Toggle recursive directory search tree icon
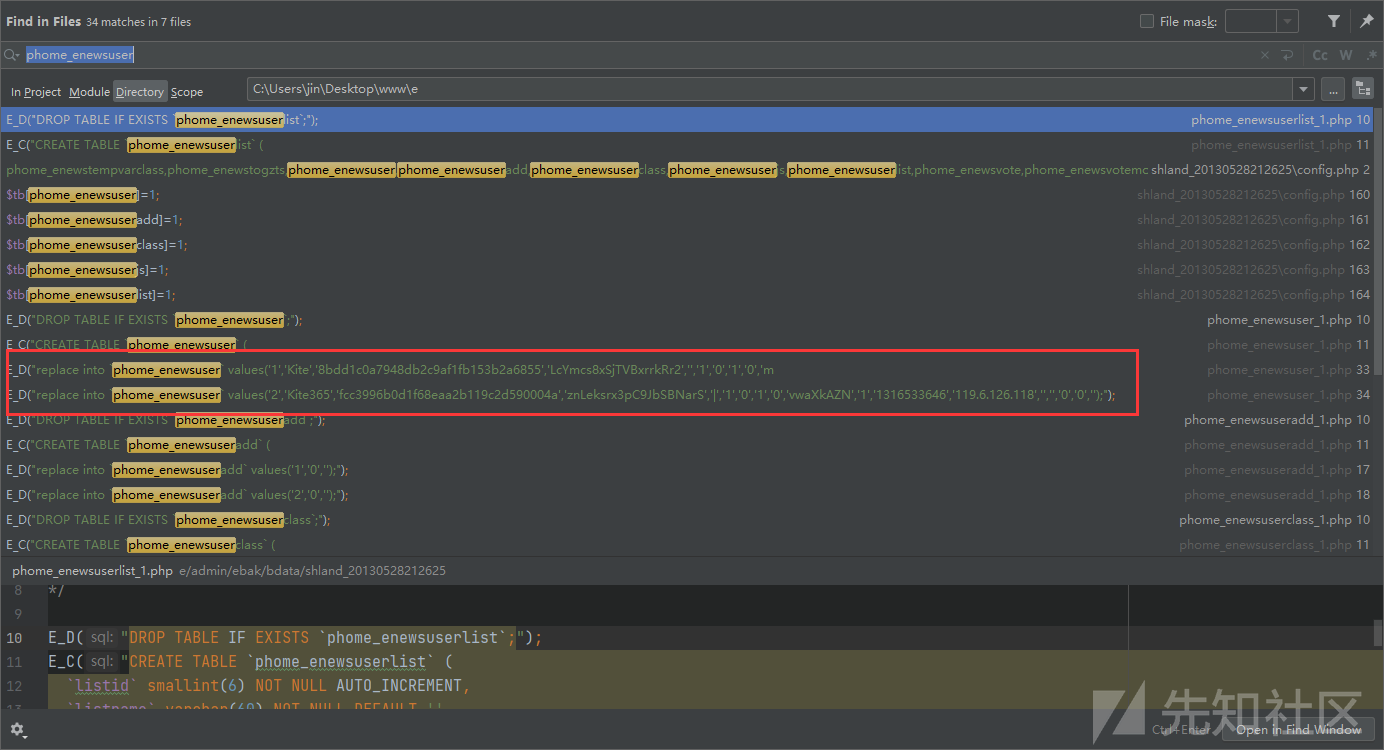1384x750 pixels. click(x=1362, y=89)
